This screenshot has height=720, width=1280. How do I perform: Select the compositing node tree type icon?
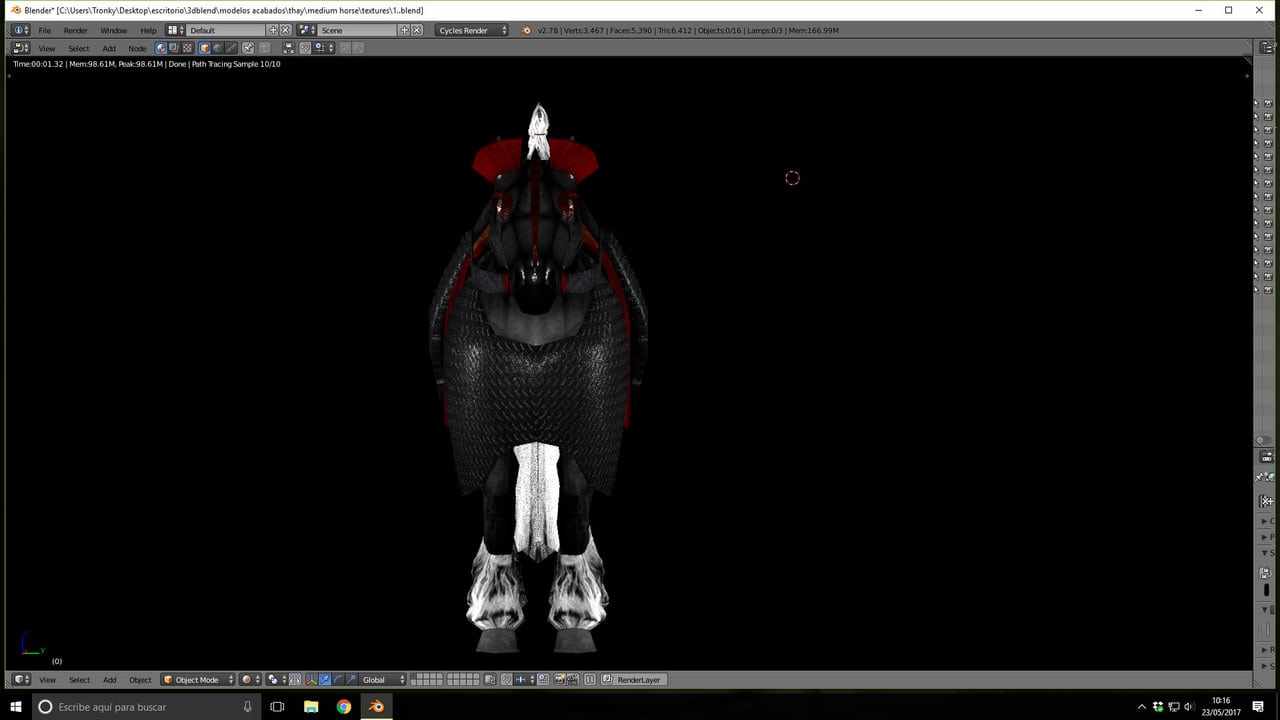tap(174, 48)
